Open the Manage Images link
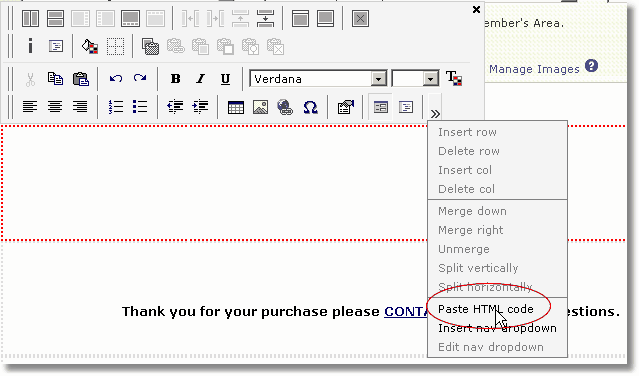Viewport: 639px width, 376px height. point(534,69)
